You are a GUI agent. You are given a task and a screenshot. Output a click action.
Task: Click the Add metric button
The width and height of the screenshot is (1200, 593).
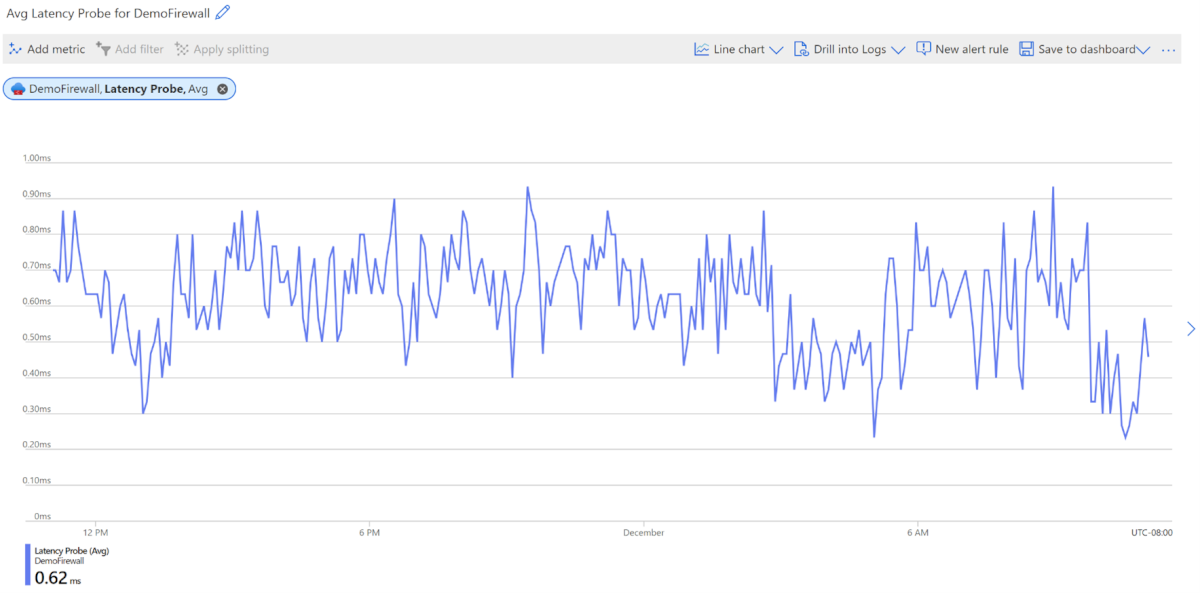point(46,48)
